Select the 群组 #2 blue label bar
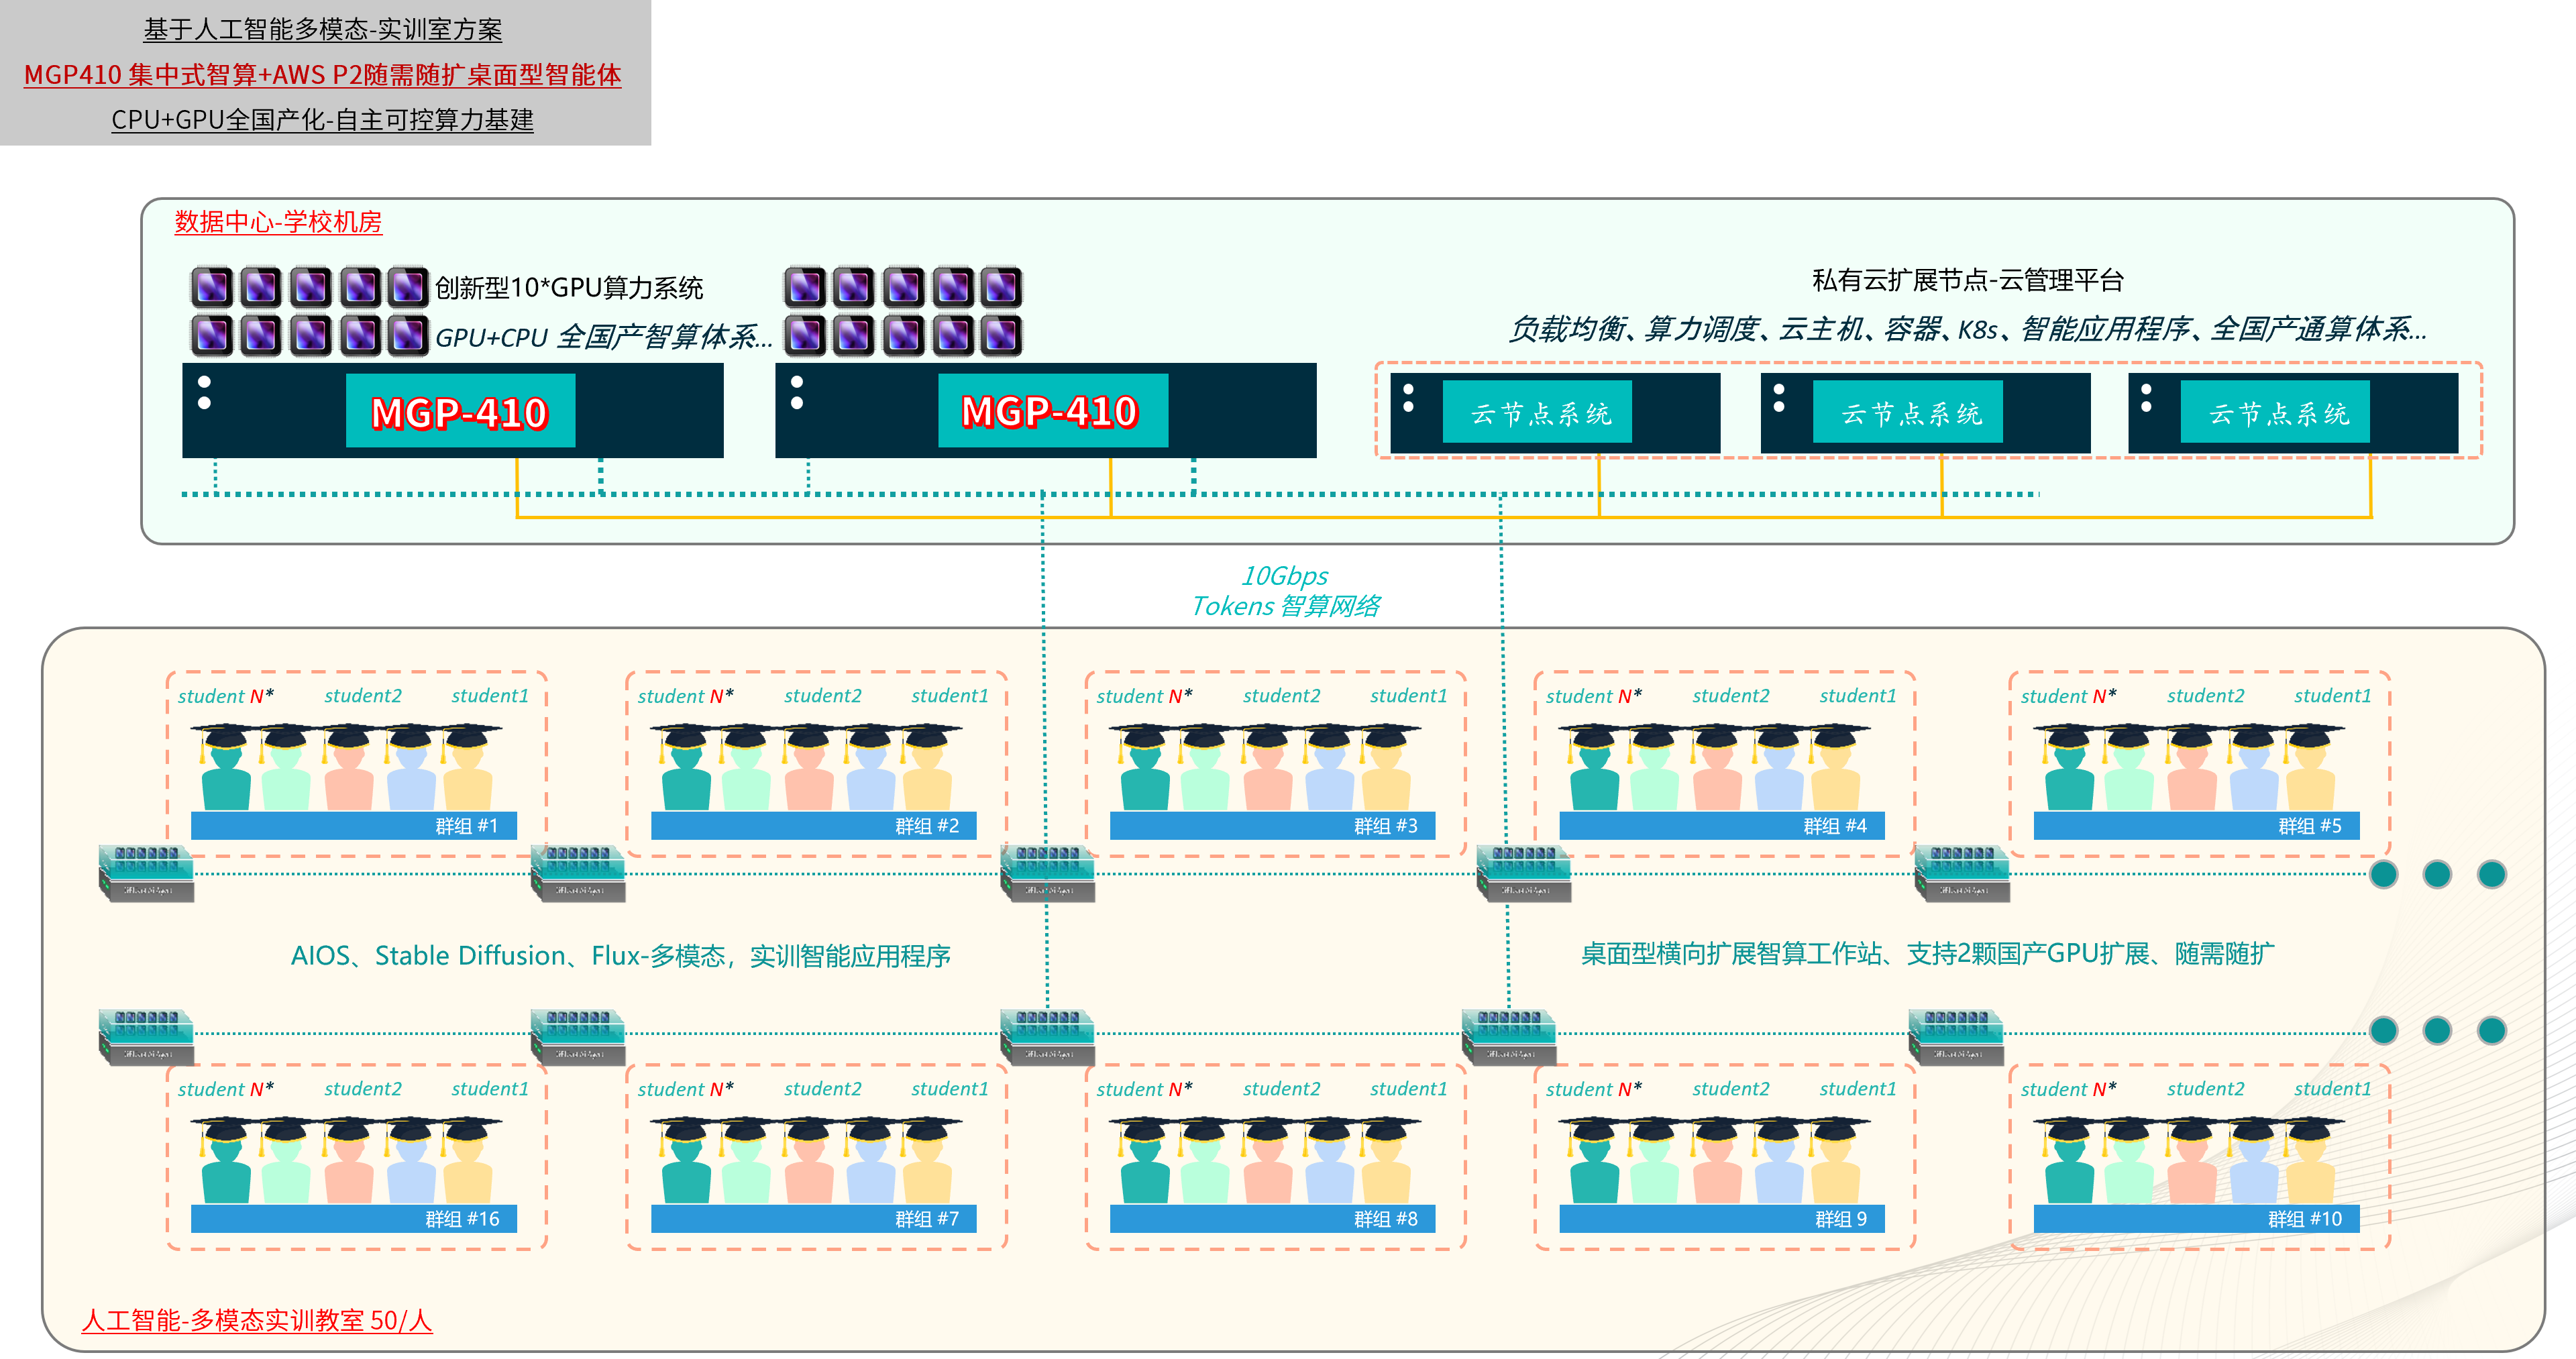The width and height of the screenshot is (2576, 1359). (813, 826)
